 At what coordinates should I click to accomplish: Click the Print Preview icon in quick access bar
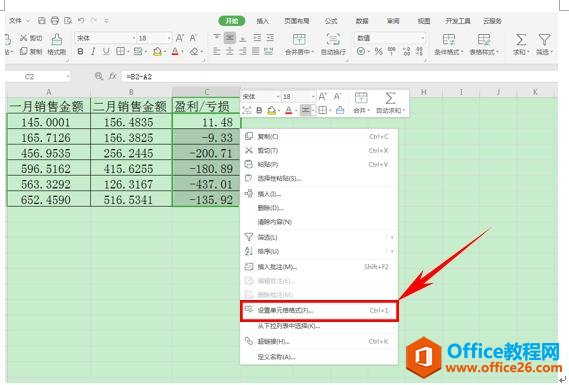[x=68, y=21]
